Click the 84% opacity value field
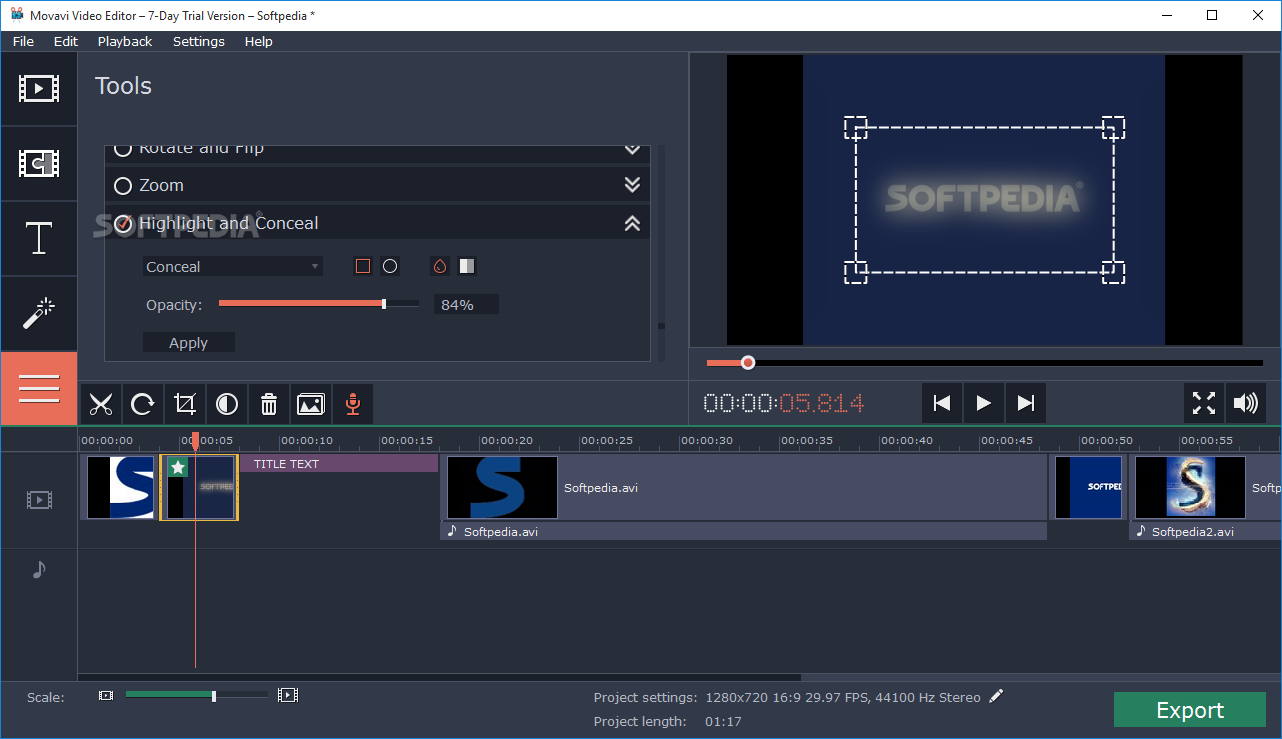 466,305
